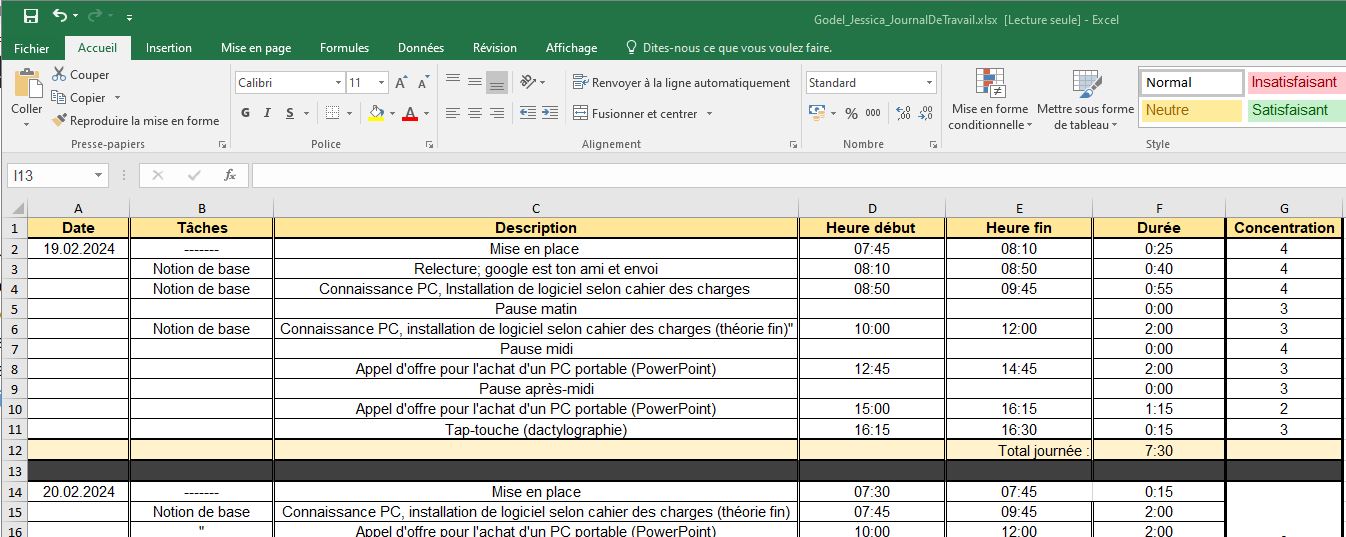Toggle underline (S) formatting
Screen dimensions: 1346x537
[x=290, y=113]
